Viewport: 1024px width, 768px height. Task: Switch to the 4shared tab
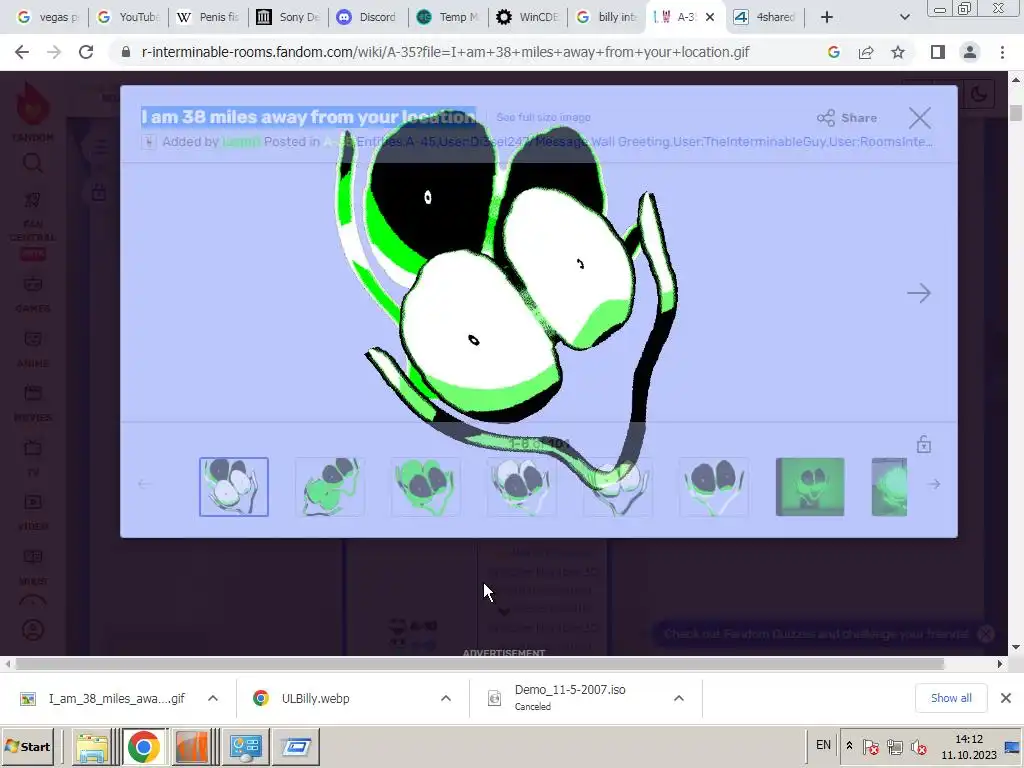(765, 17)
